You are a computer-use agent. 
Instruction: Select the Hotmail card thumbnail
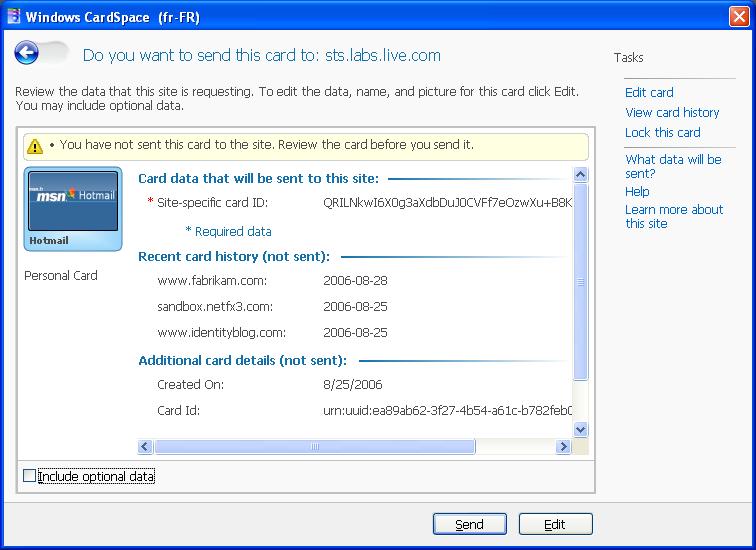click(73, 209)
